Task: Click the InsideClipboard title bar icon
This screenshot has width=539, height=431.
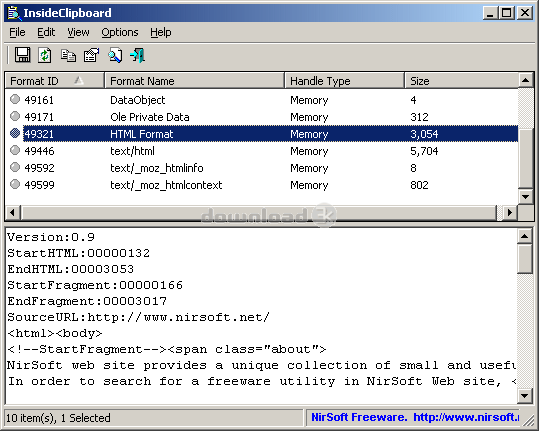Action: tap(13, 13)
